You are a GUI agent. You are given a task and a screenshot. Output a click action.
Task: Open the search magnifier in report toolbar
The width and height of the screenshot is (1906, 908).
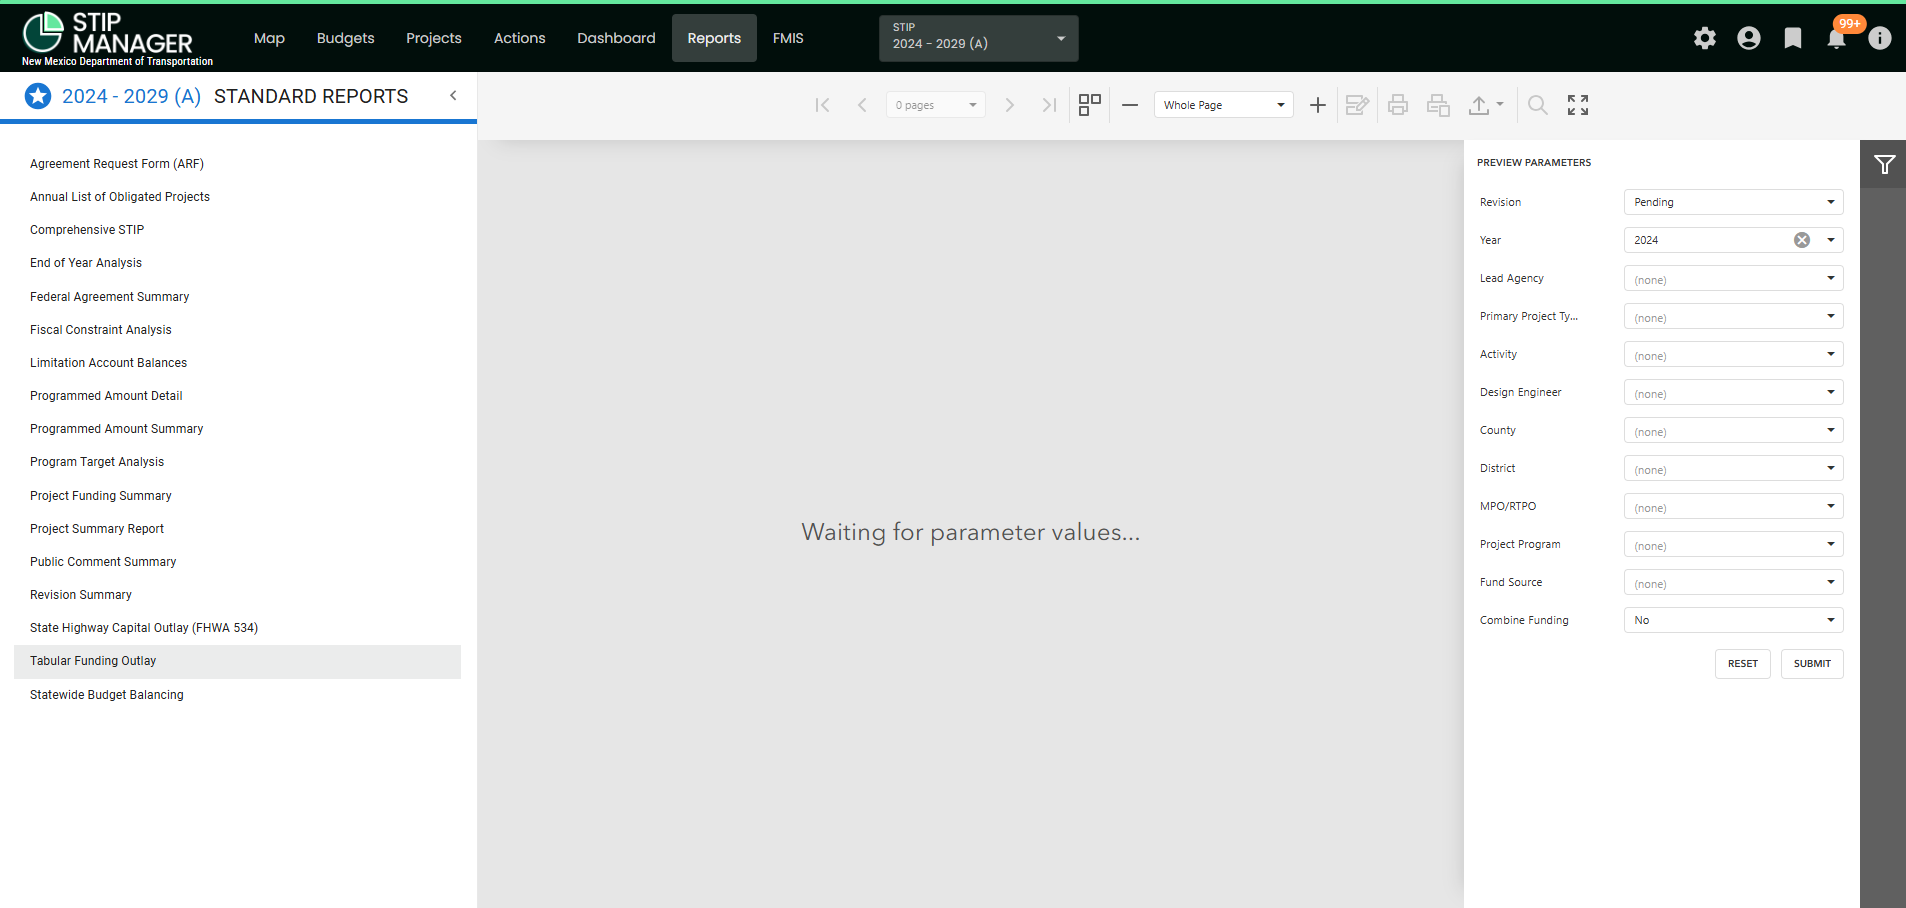[x=1538, y=105]
